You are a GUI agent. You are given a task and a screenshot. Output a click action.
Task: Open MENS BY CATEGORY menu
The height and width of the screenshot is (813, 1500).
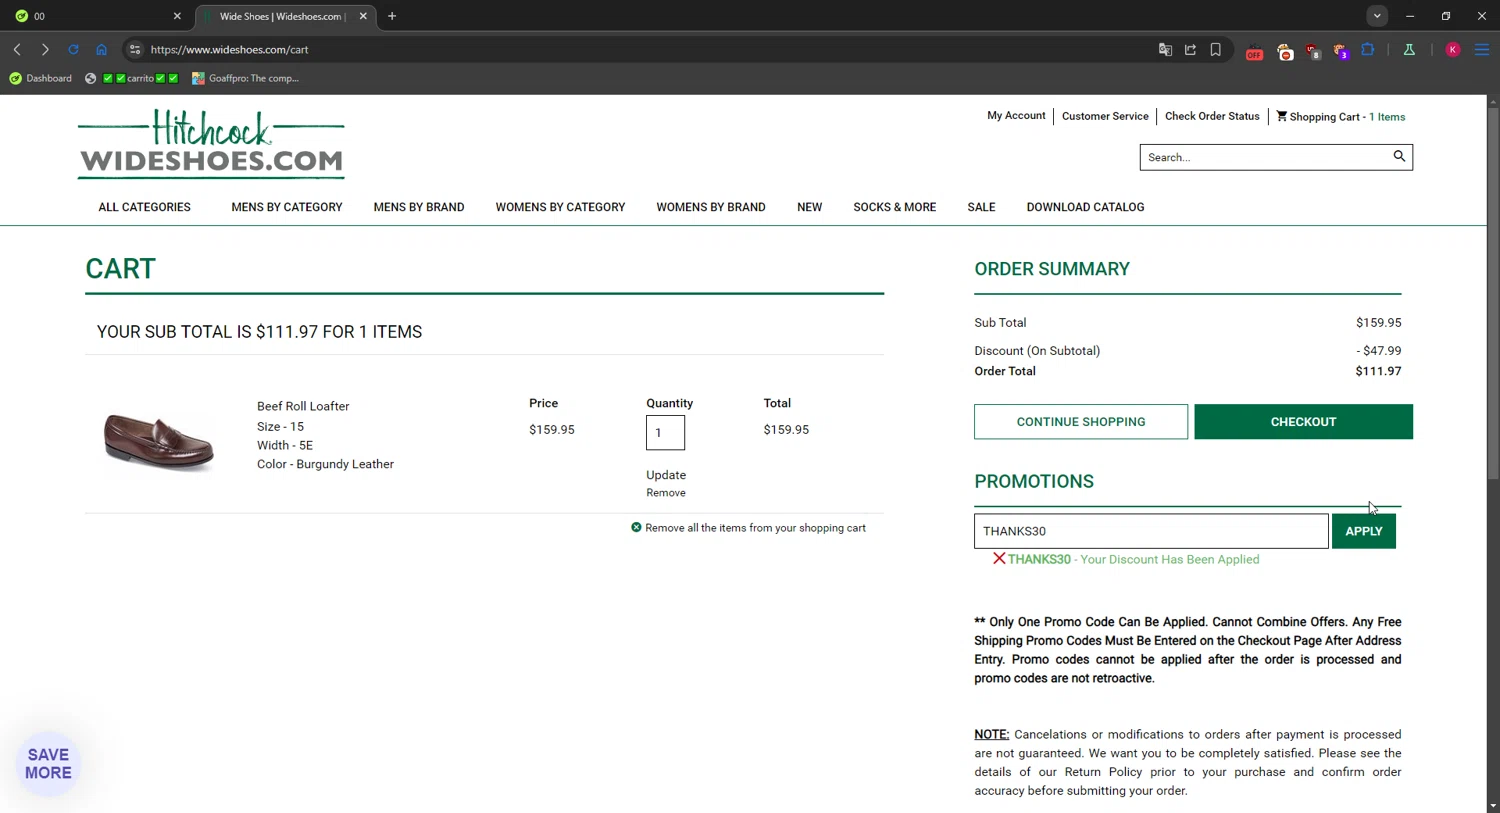(x=287, y=207)
